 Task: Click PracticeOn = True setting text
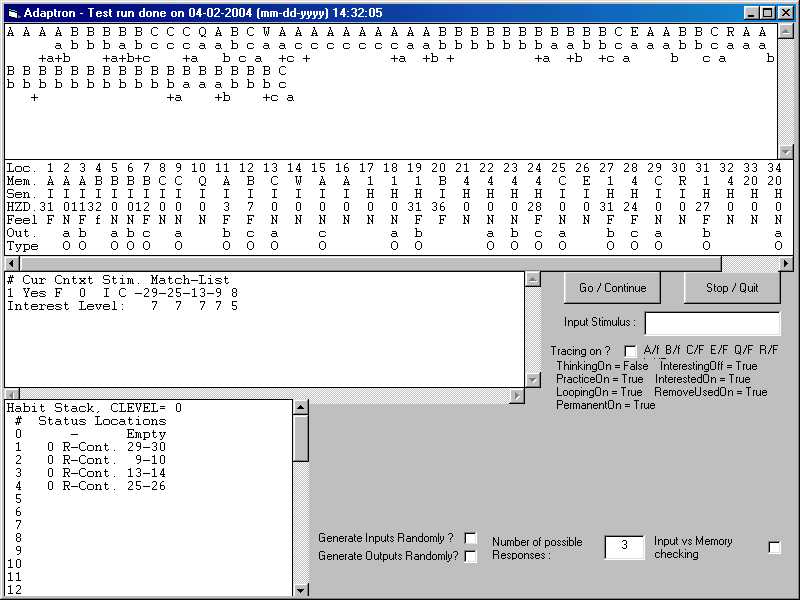599,379
